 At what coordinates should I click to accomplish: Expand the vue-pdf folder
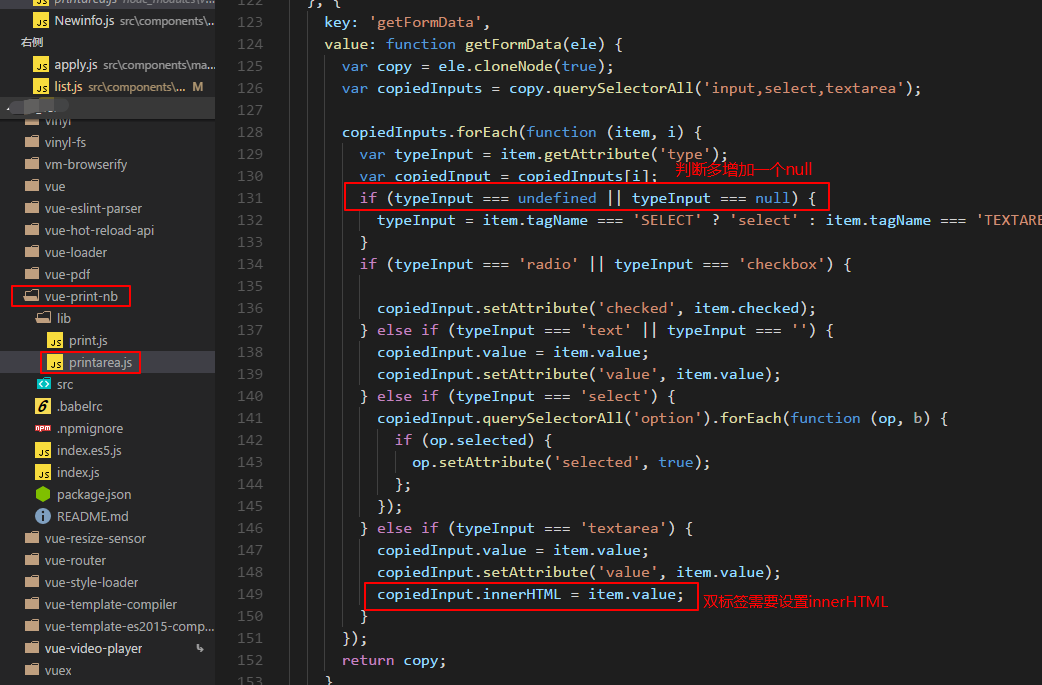pos(67,274)
